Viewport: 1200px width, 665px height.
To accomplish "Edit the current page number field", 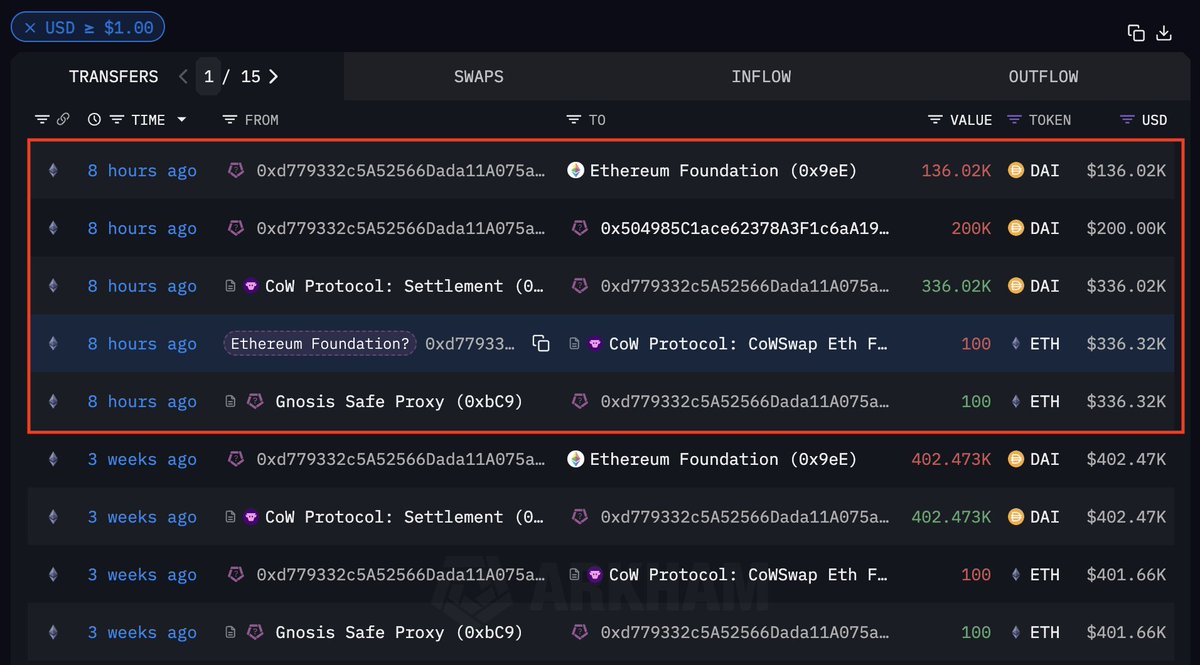I will [x=208, y=77].
